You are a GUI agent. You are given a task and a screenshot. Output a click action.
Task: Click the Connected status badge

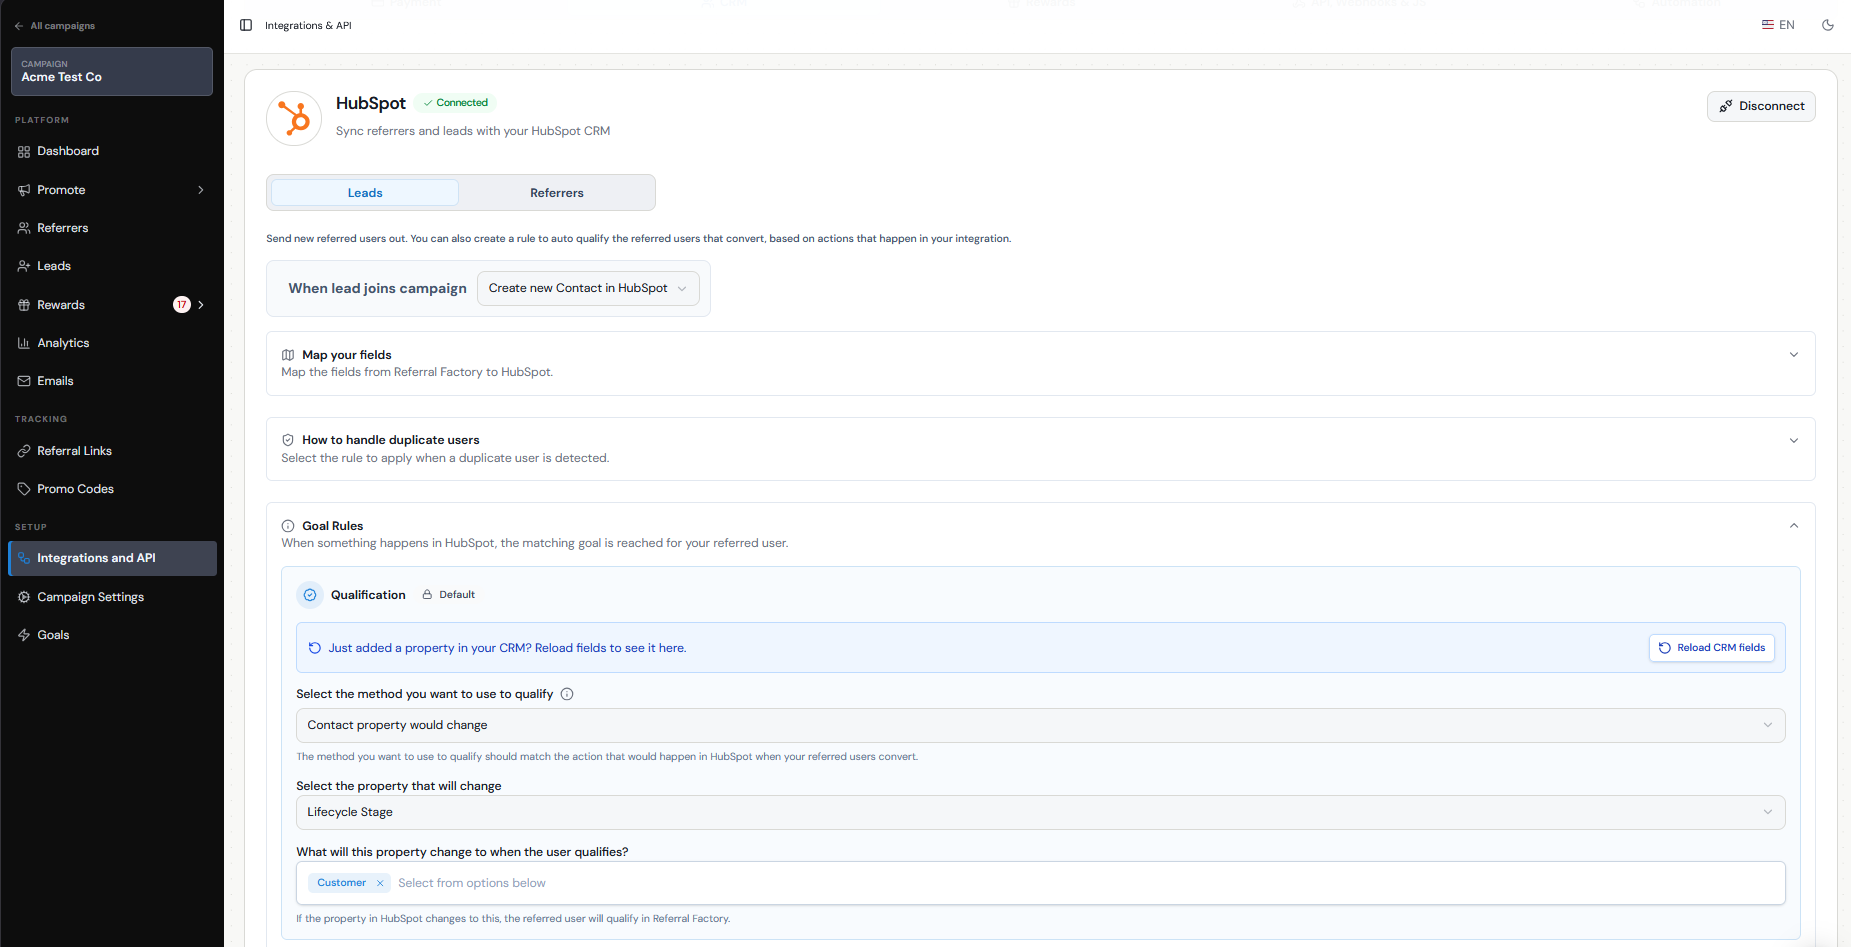pyautogui.click(x=455, y=103)
